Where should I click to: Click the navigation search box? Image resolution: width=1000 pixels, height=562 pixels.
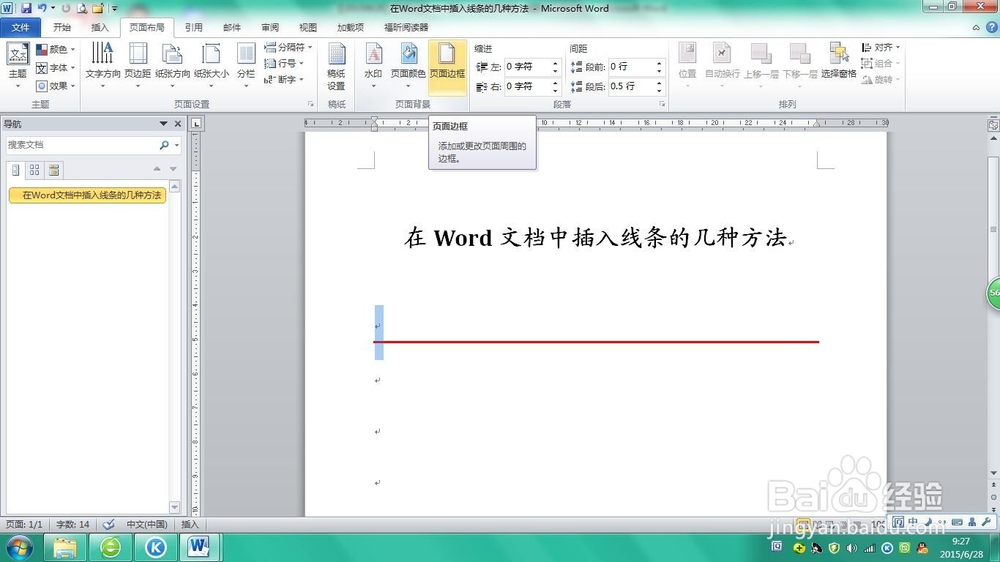[80, 145]
